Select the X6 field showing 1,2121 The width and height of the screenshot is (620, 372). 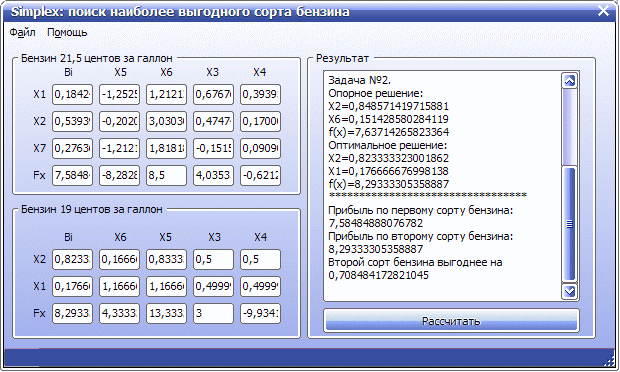166,94
